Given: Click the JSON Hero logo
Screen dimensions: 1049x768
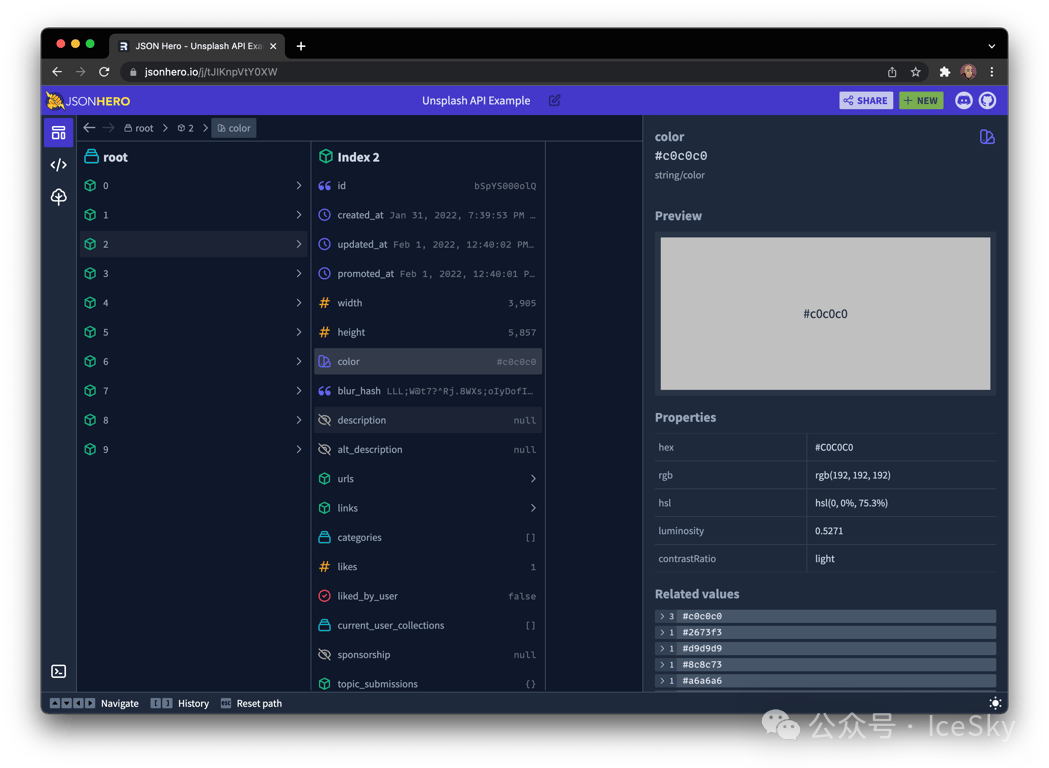Looking at the screenshot, I should click(x=88, y=101).
